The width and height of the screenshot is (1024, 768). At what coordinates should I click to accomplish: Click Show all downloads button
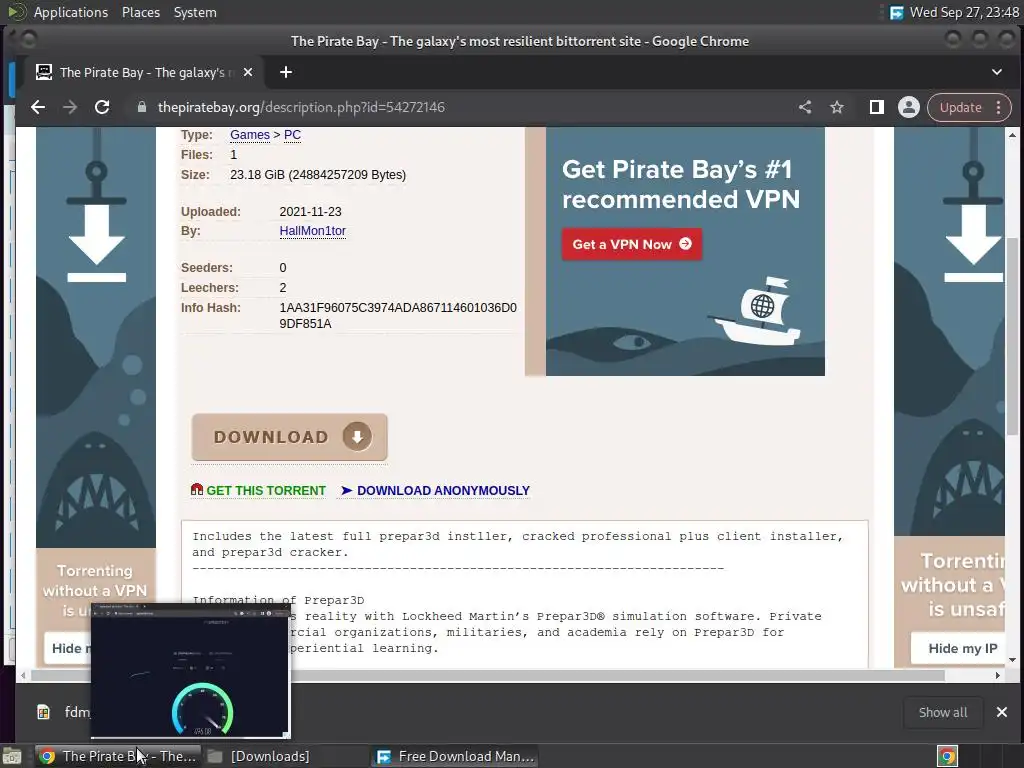click(942, 712)
